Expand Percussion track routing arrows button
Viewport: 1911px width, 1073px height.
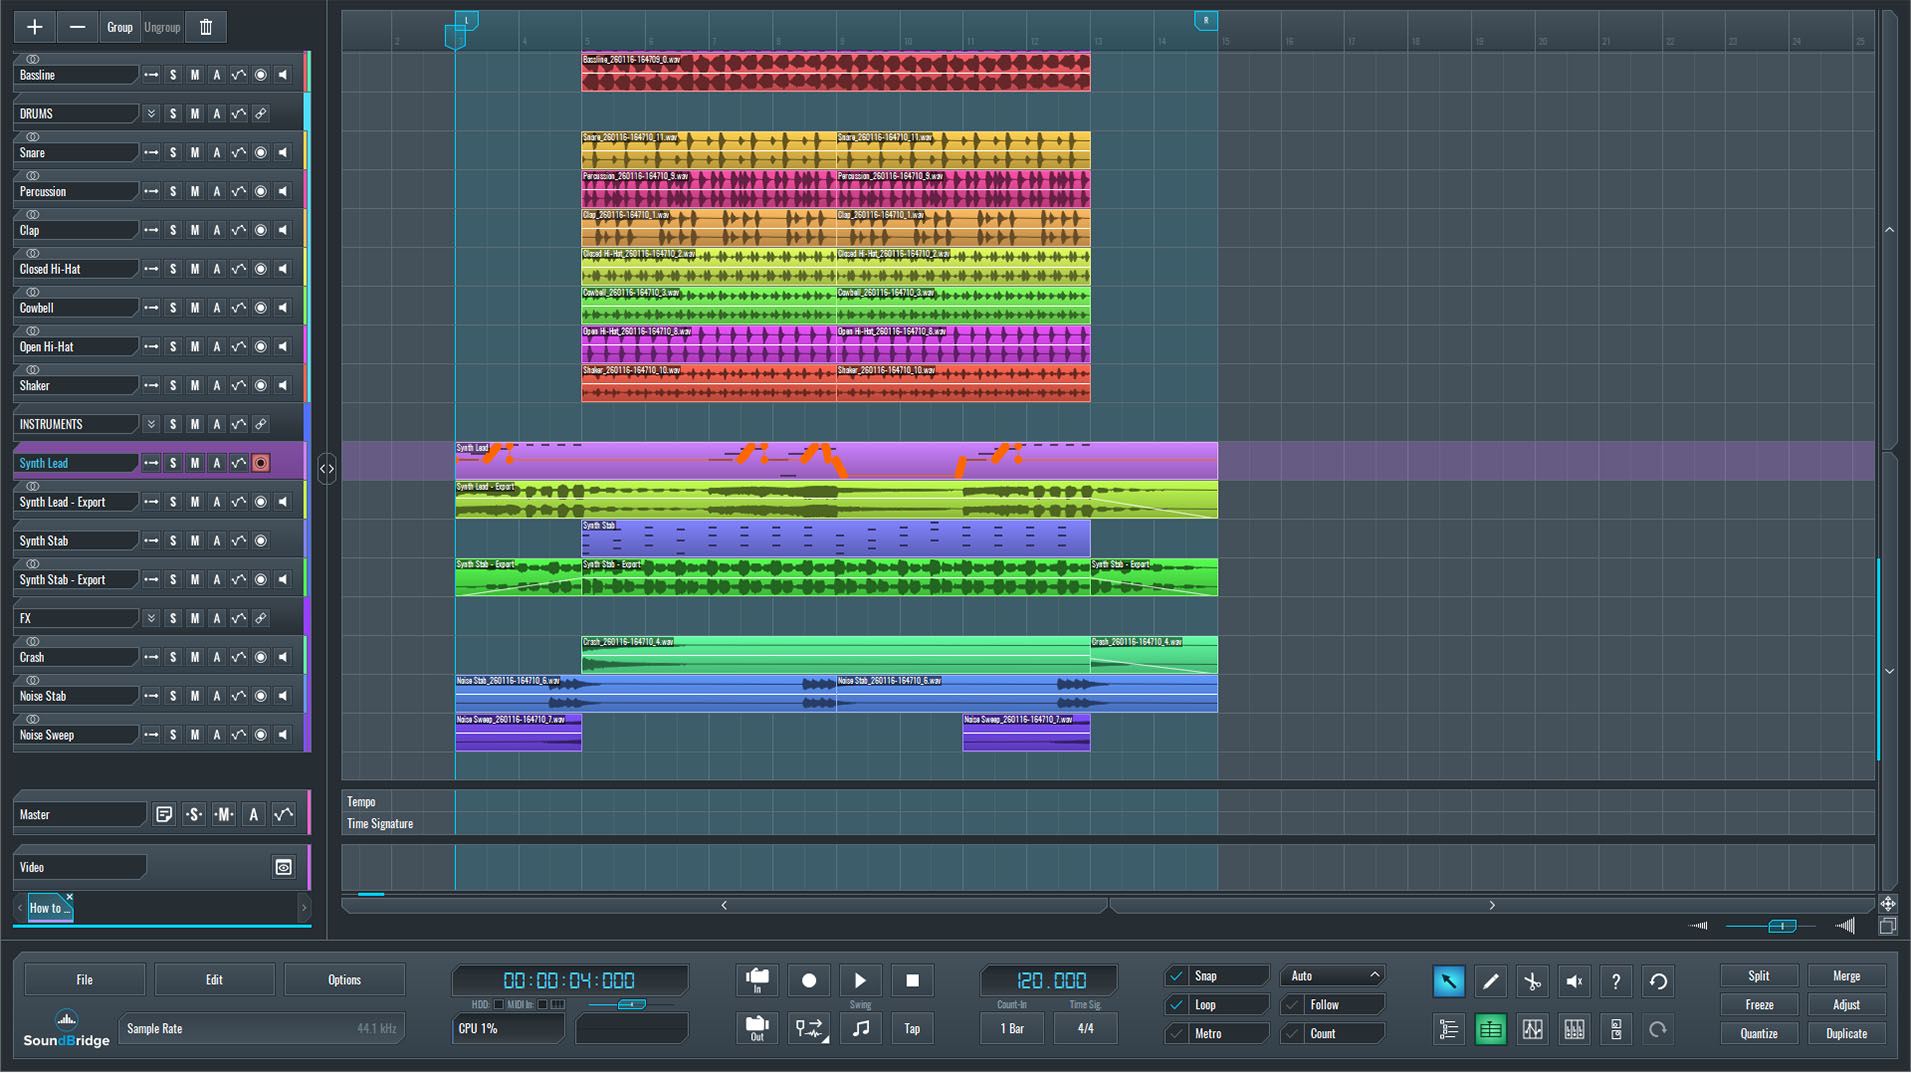151,192
